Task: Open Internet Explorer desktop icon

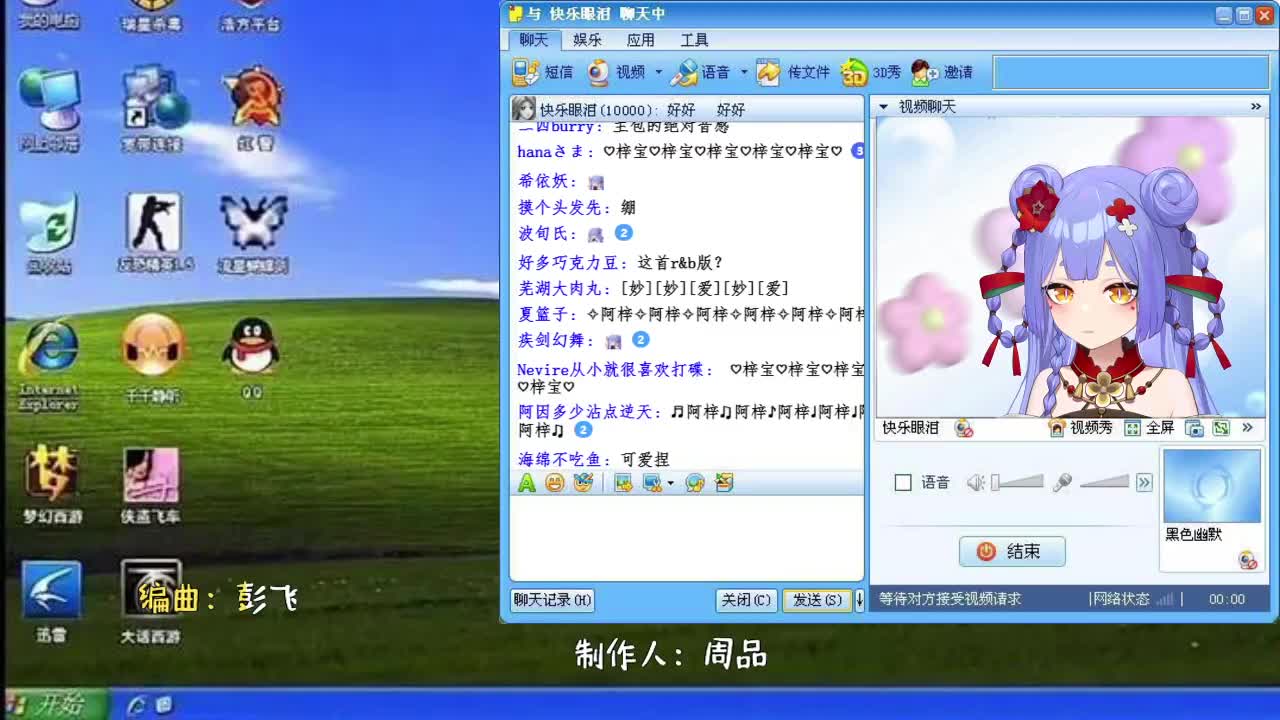Action: click(x=49, y=364)
